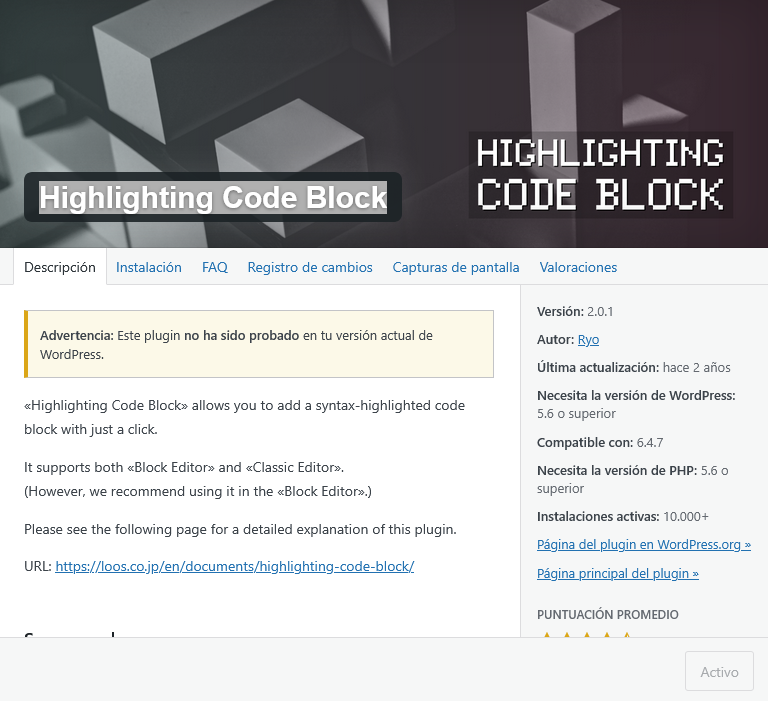Follow the Página principal del plugin link
The height and width of the screenshot is (701, 768).
[x=617, y=574]
